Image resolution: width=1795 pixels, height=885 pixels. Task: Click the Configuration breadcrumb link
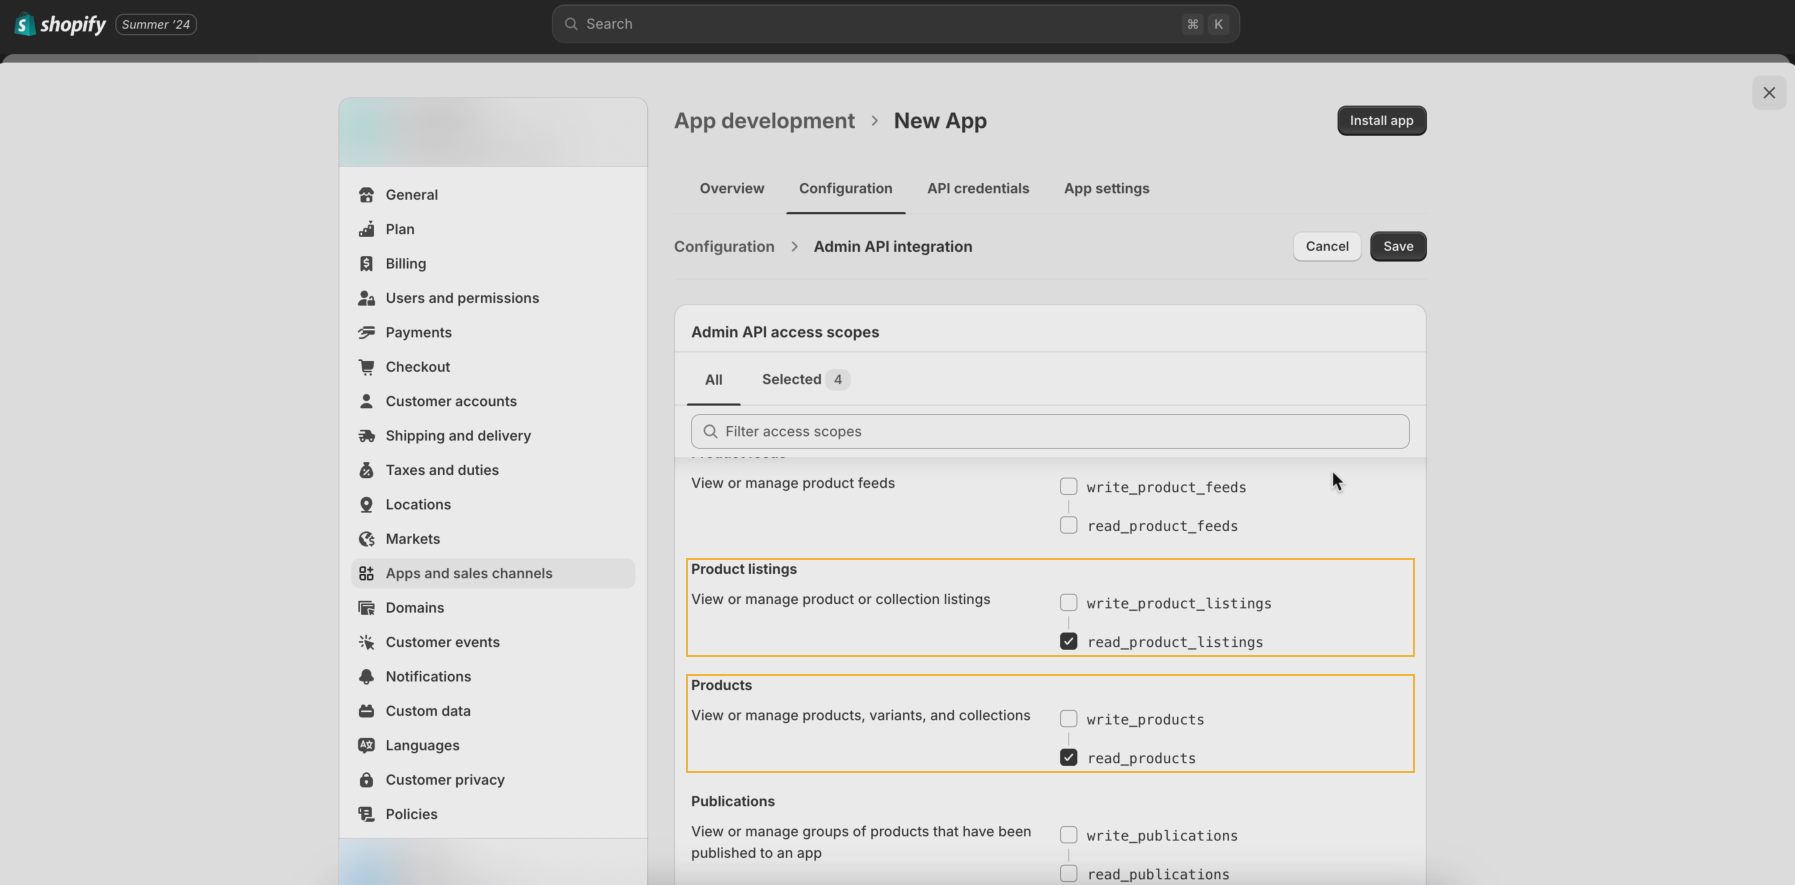pos(724,247)
